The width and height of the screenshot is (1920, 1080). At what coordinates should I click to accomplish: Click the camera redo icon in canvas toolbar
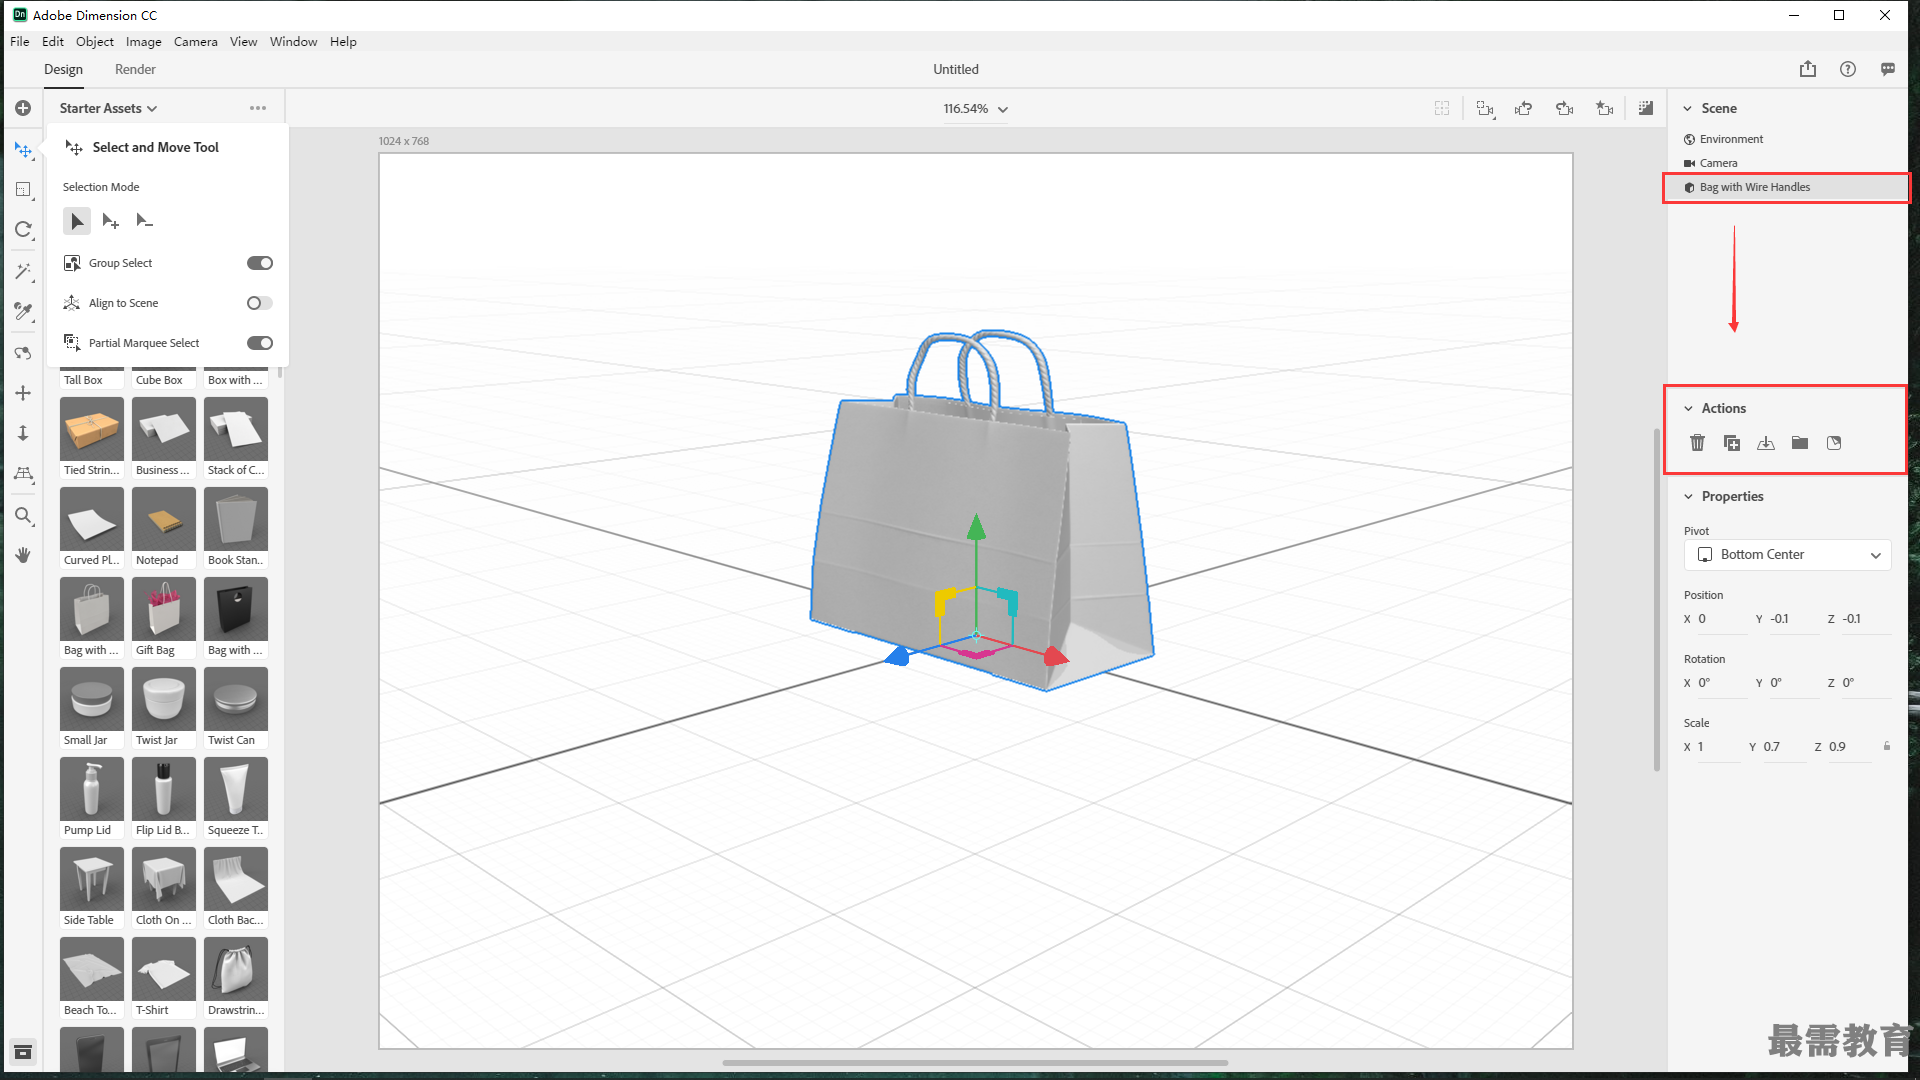(x=1565, y=108)
